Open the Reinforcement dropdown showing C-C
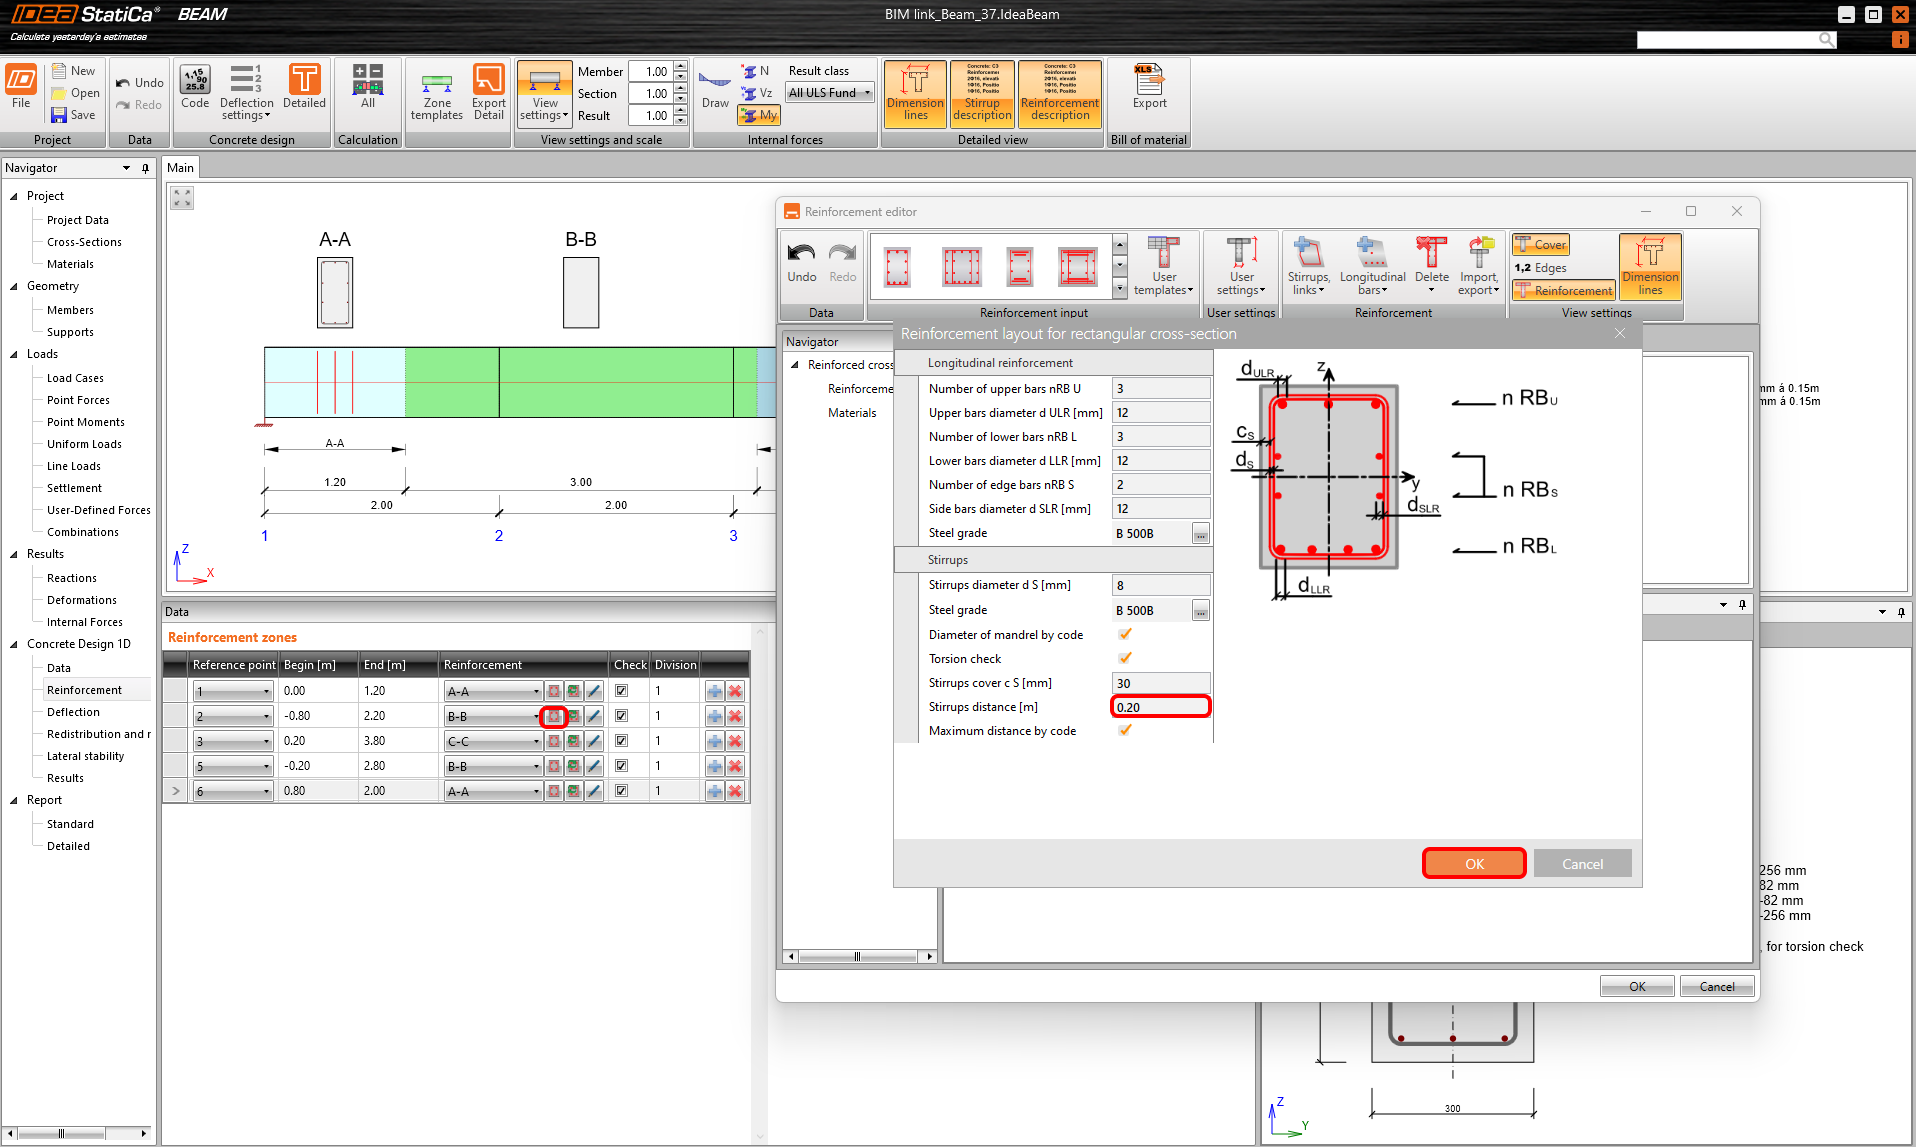This screenshot has height=1147, width=1916. click(x=493, y=741)
